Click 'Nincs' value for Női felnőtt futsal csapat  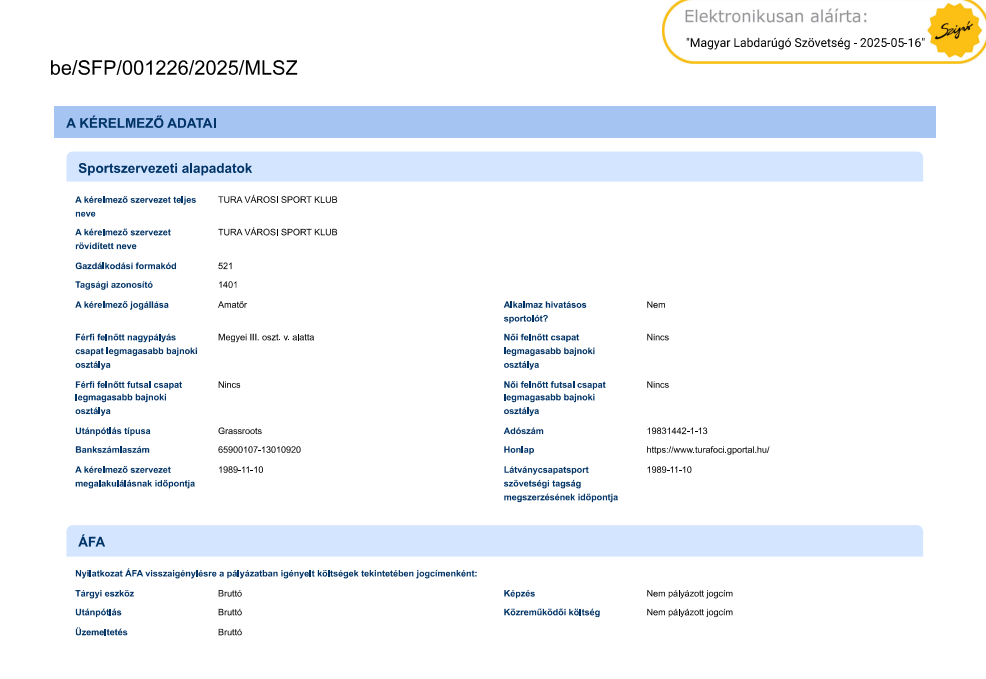pos(657,385)
